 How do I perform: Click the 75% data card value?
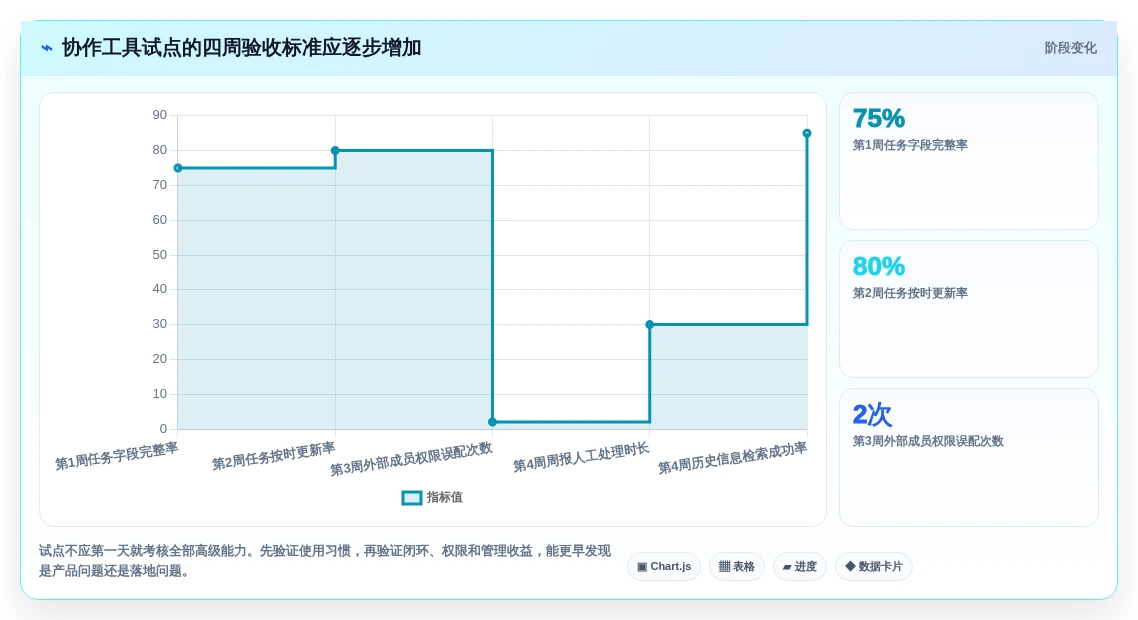(x=878, y=118)
